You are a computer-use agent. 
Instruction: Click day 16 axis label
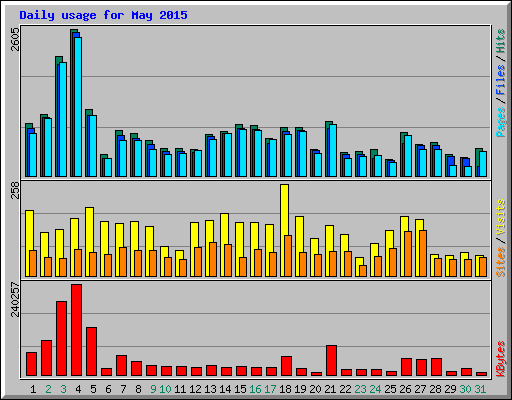click(x=255, y=389)
